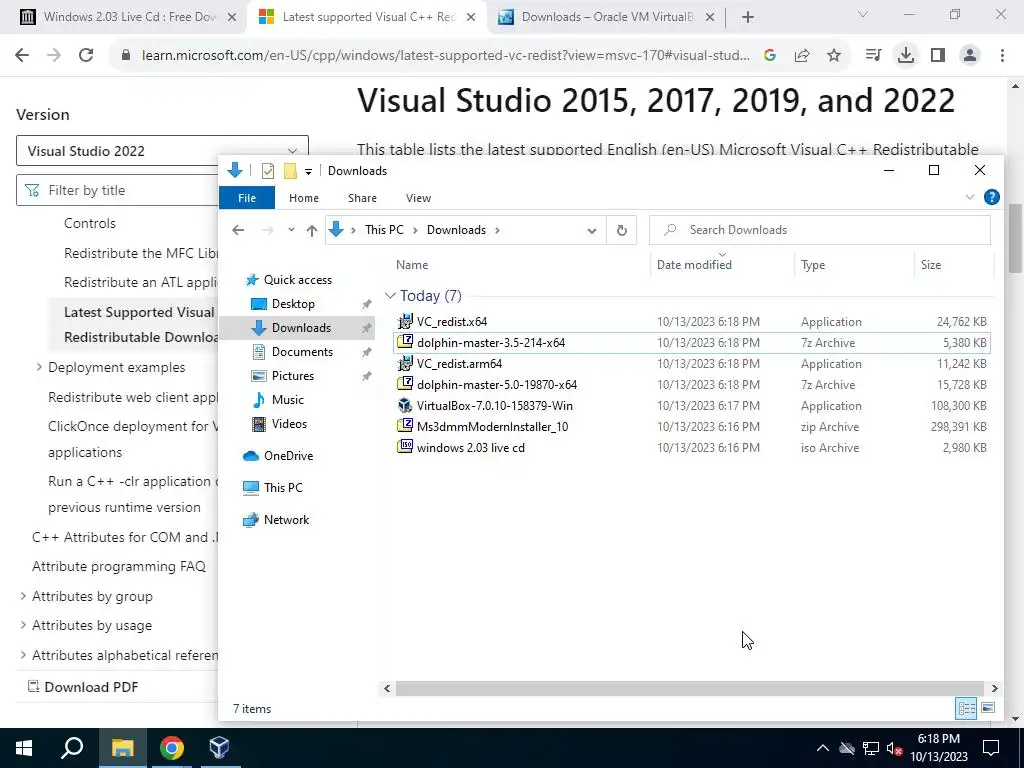The height and width of the screenshot is (768, 1024).
Task: Open OneDrive in the navigation pane
Action: (288, 456)
